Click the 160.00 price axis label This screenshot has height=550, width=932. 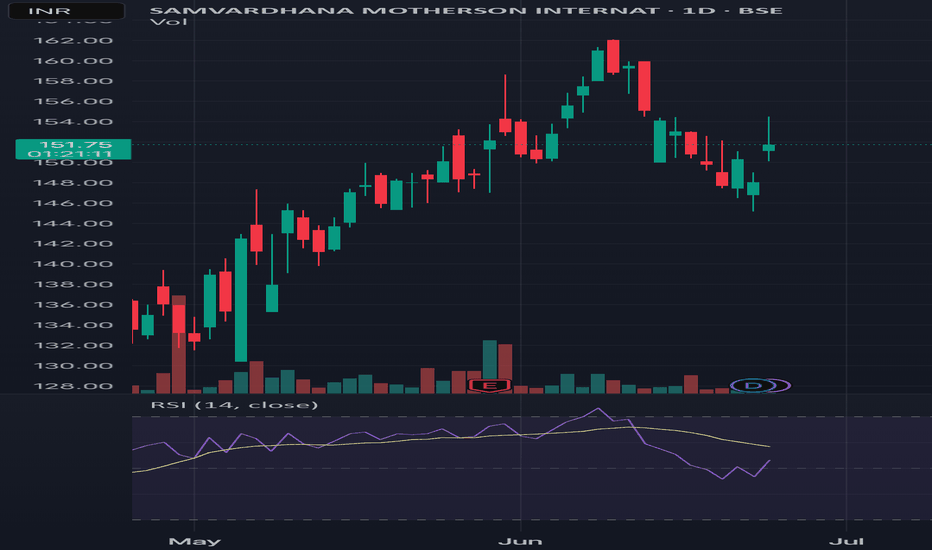coord(73,61)
